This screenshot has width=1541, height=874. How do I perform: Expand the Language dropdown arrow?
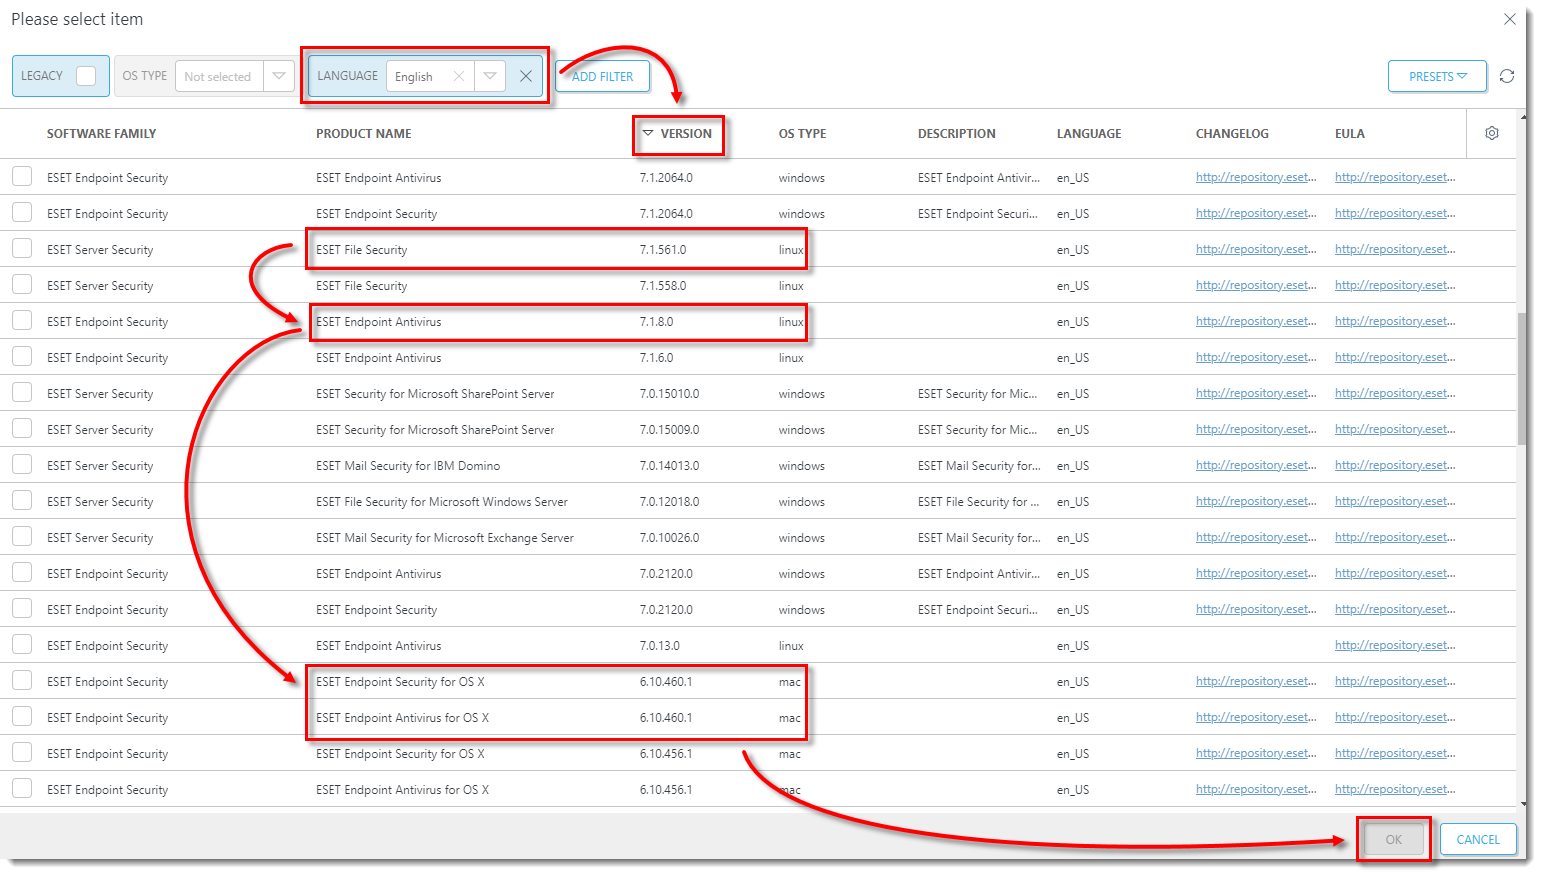(x=489, y=76)
